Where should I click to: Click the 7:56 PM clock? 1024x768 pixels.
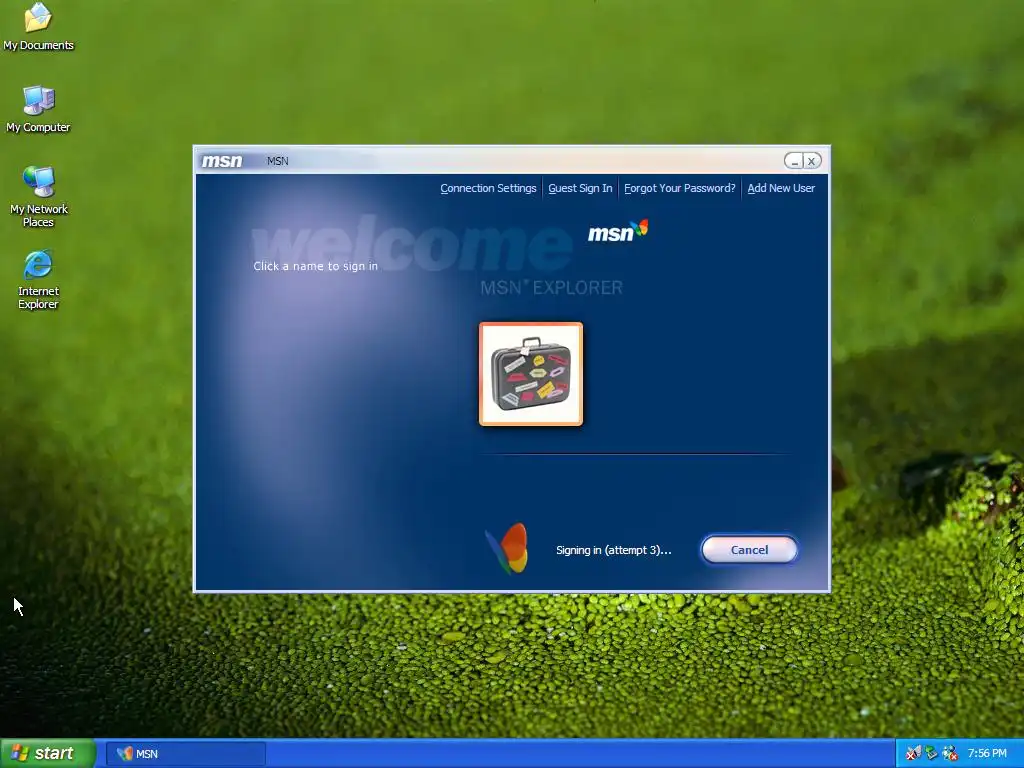(987, 754)
